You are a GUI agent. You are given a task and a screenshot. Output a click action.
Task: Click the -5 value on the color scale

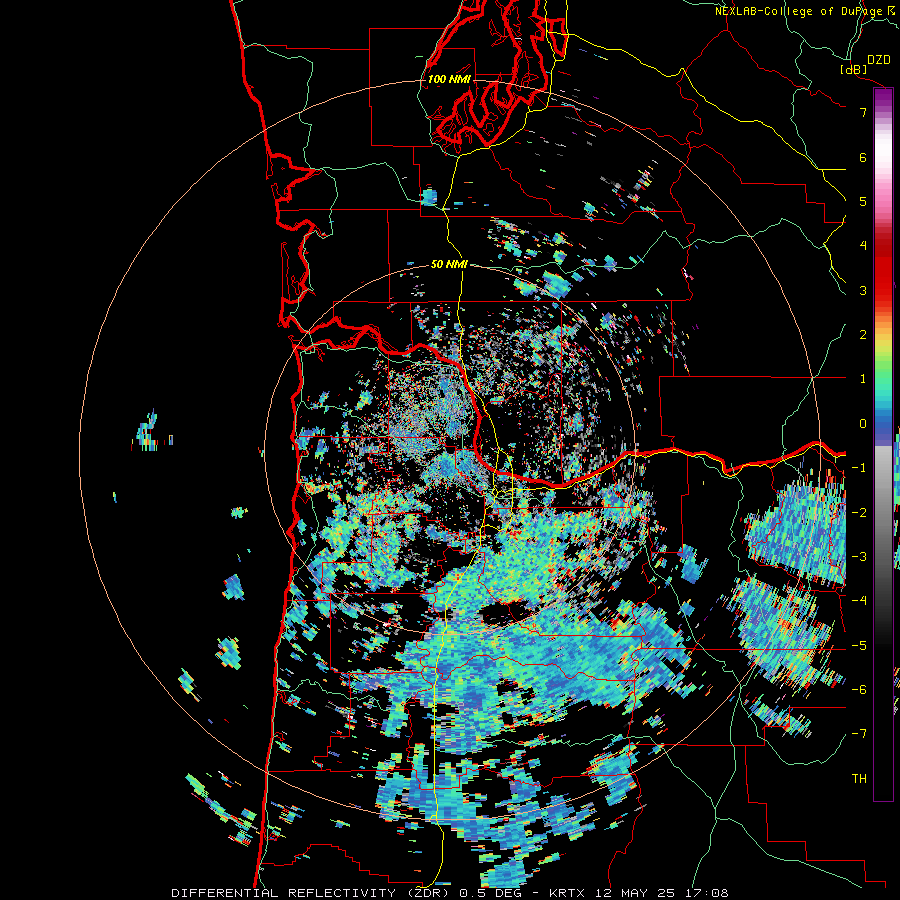pyautogui.click(x=859, y=646)
